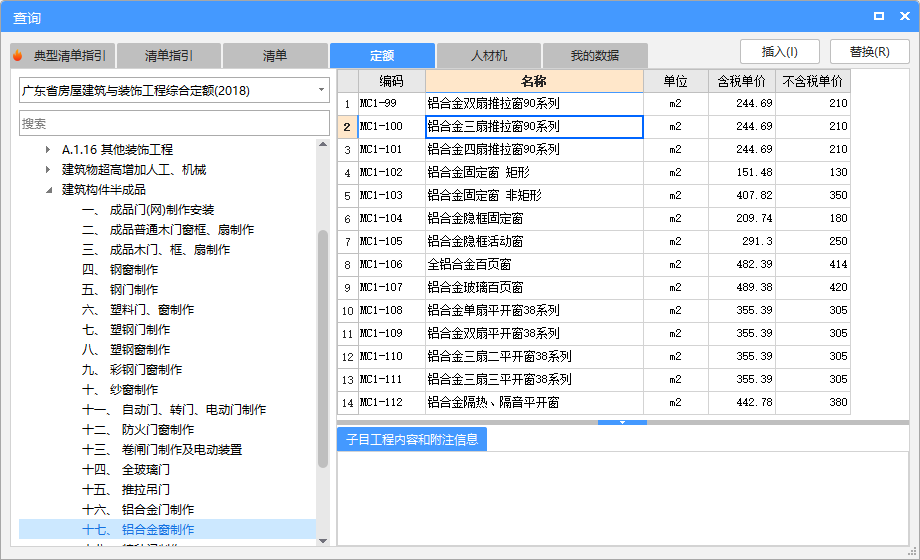Viewport: 920px width, 560px height.
Task: Open the 子目工程内容和附注信息 tab
Action: 412,439
